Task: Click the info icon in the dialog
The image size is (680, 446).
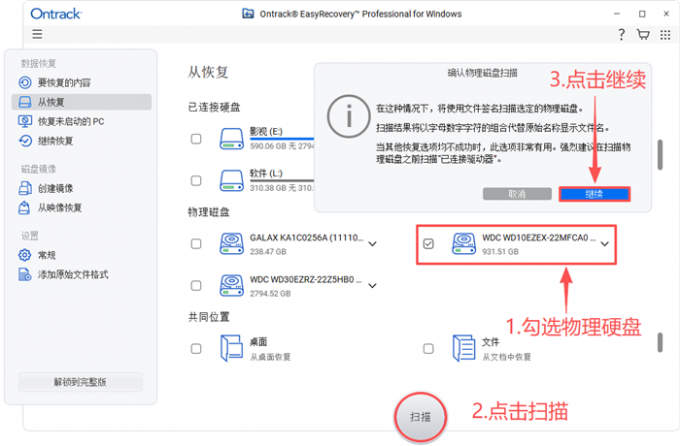Action: click(x=348, y=116)
